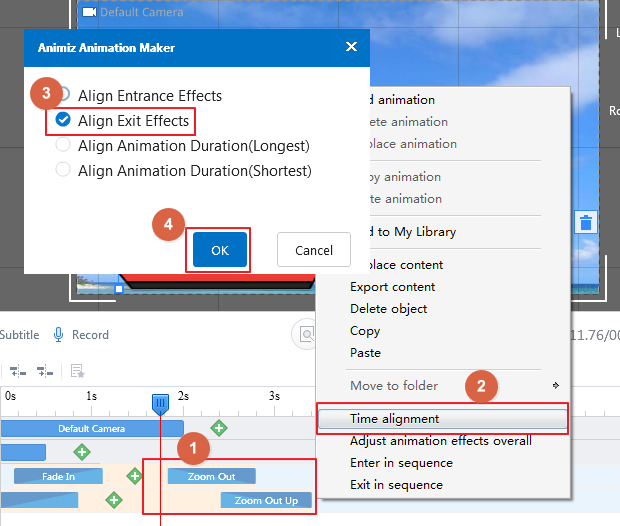Choose Export content in context menu
Screen dimensions: 620x526
point(392,287)
